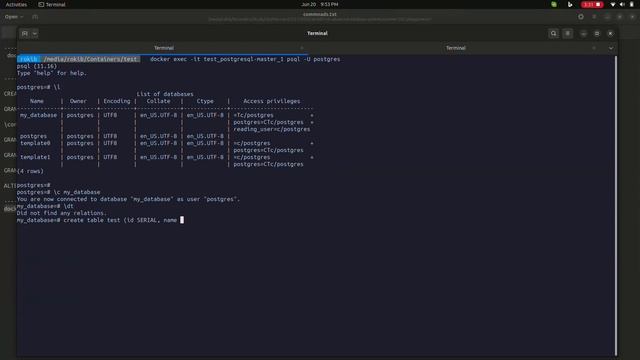Click the 'Did not find any relations.' line

click(62, 213)
